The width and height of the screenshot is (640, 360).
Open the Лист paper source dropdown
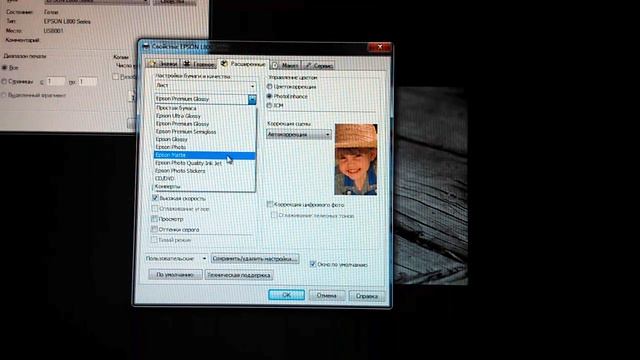205,86
